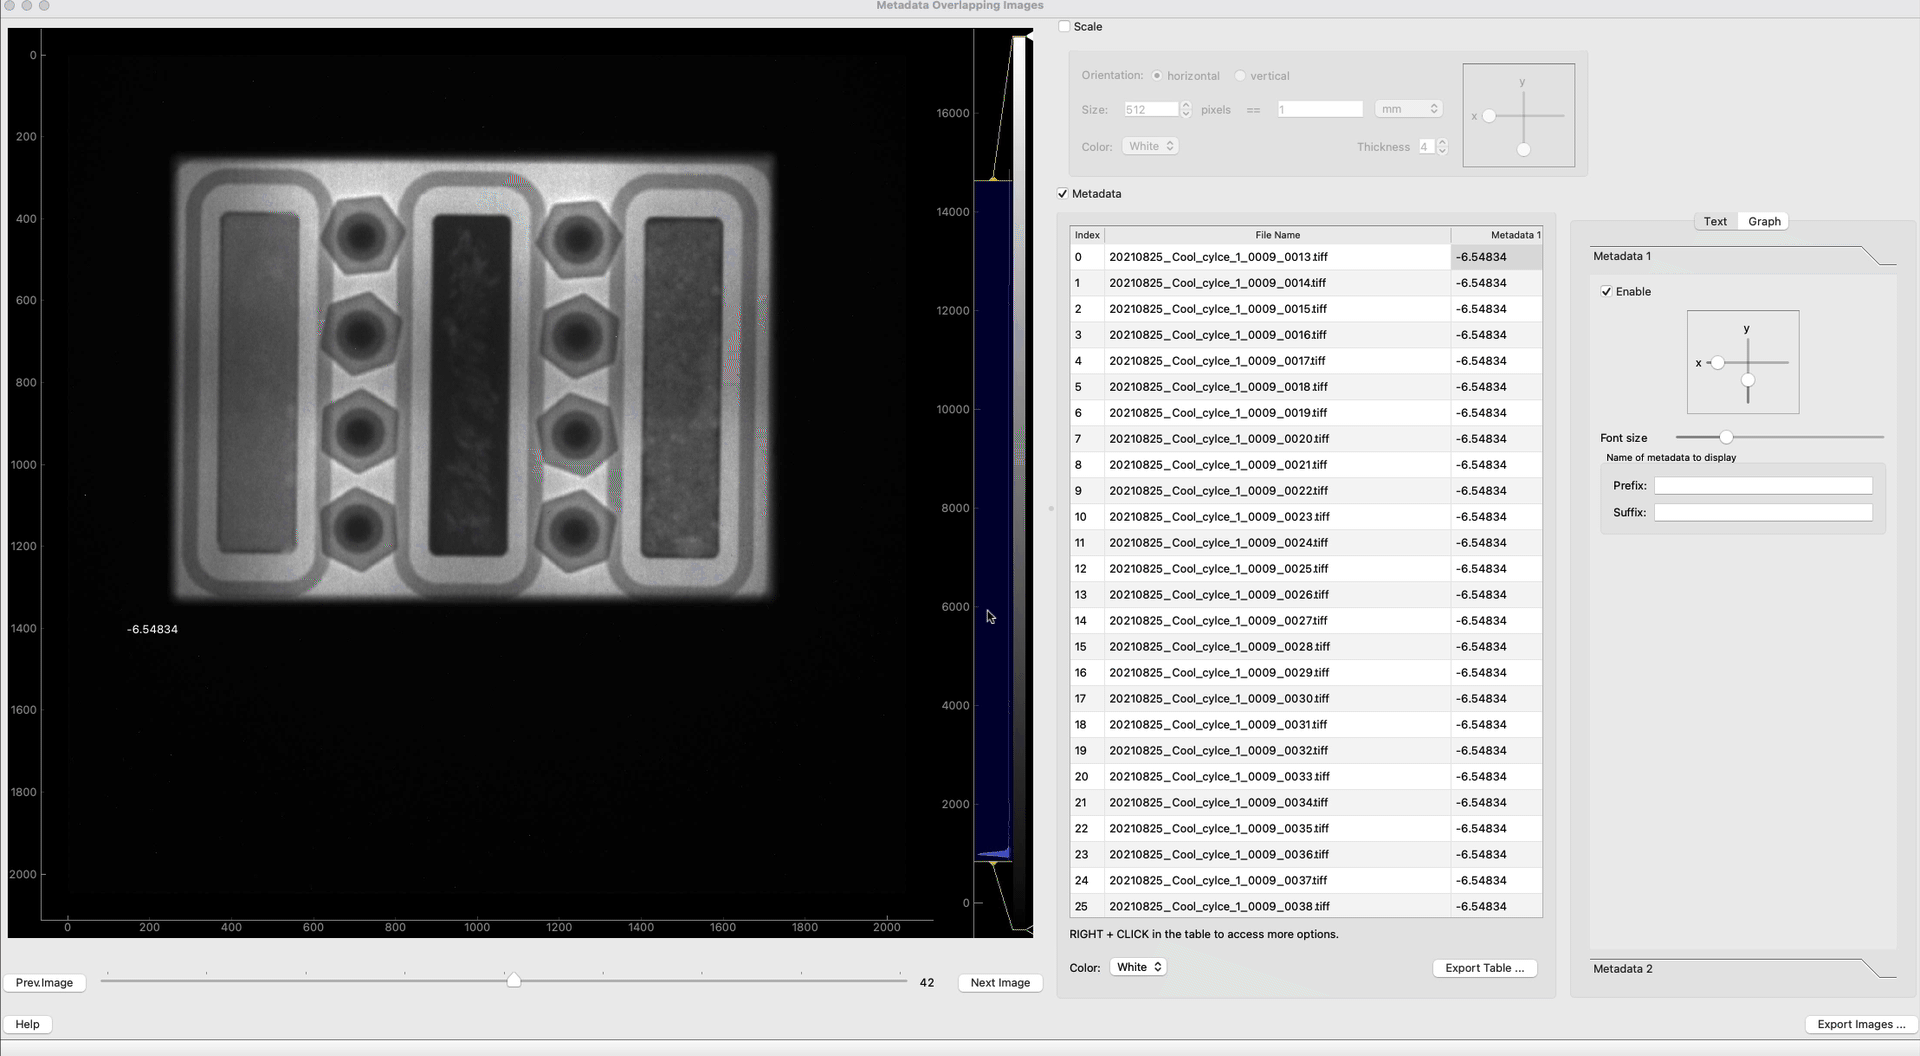Open the metadata Color dropdown below table
Screen dimensions: 1920x1056
[1138, 967]
